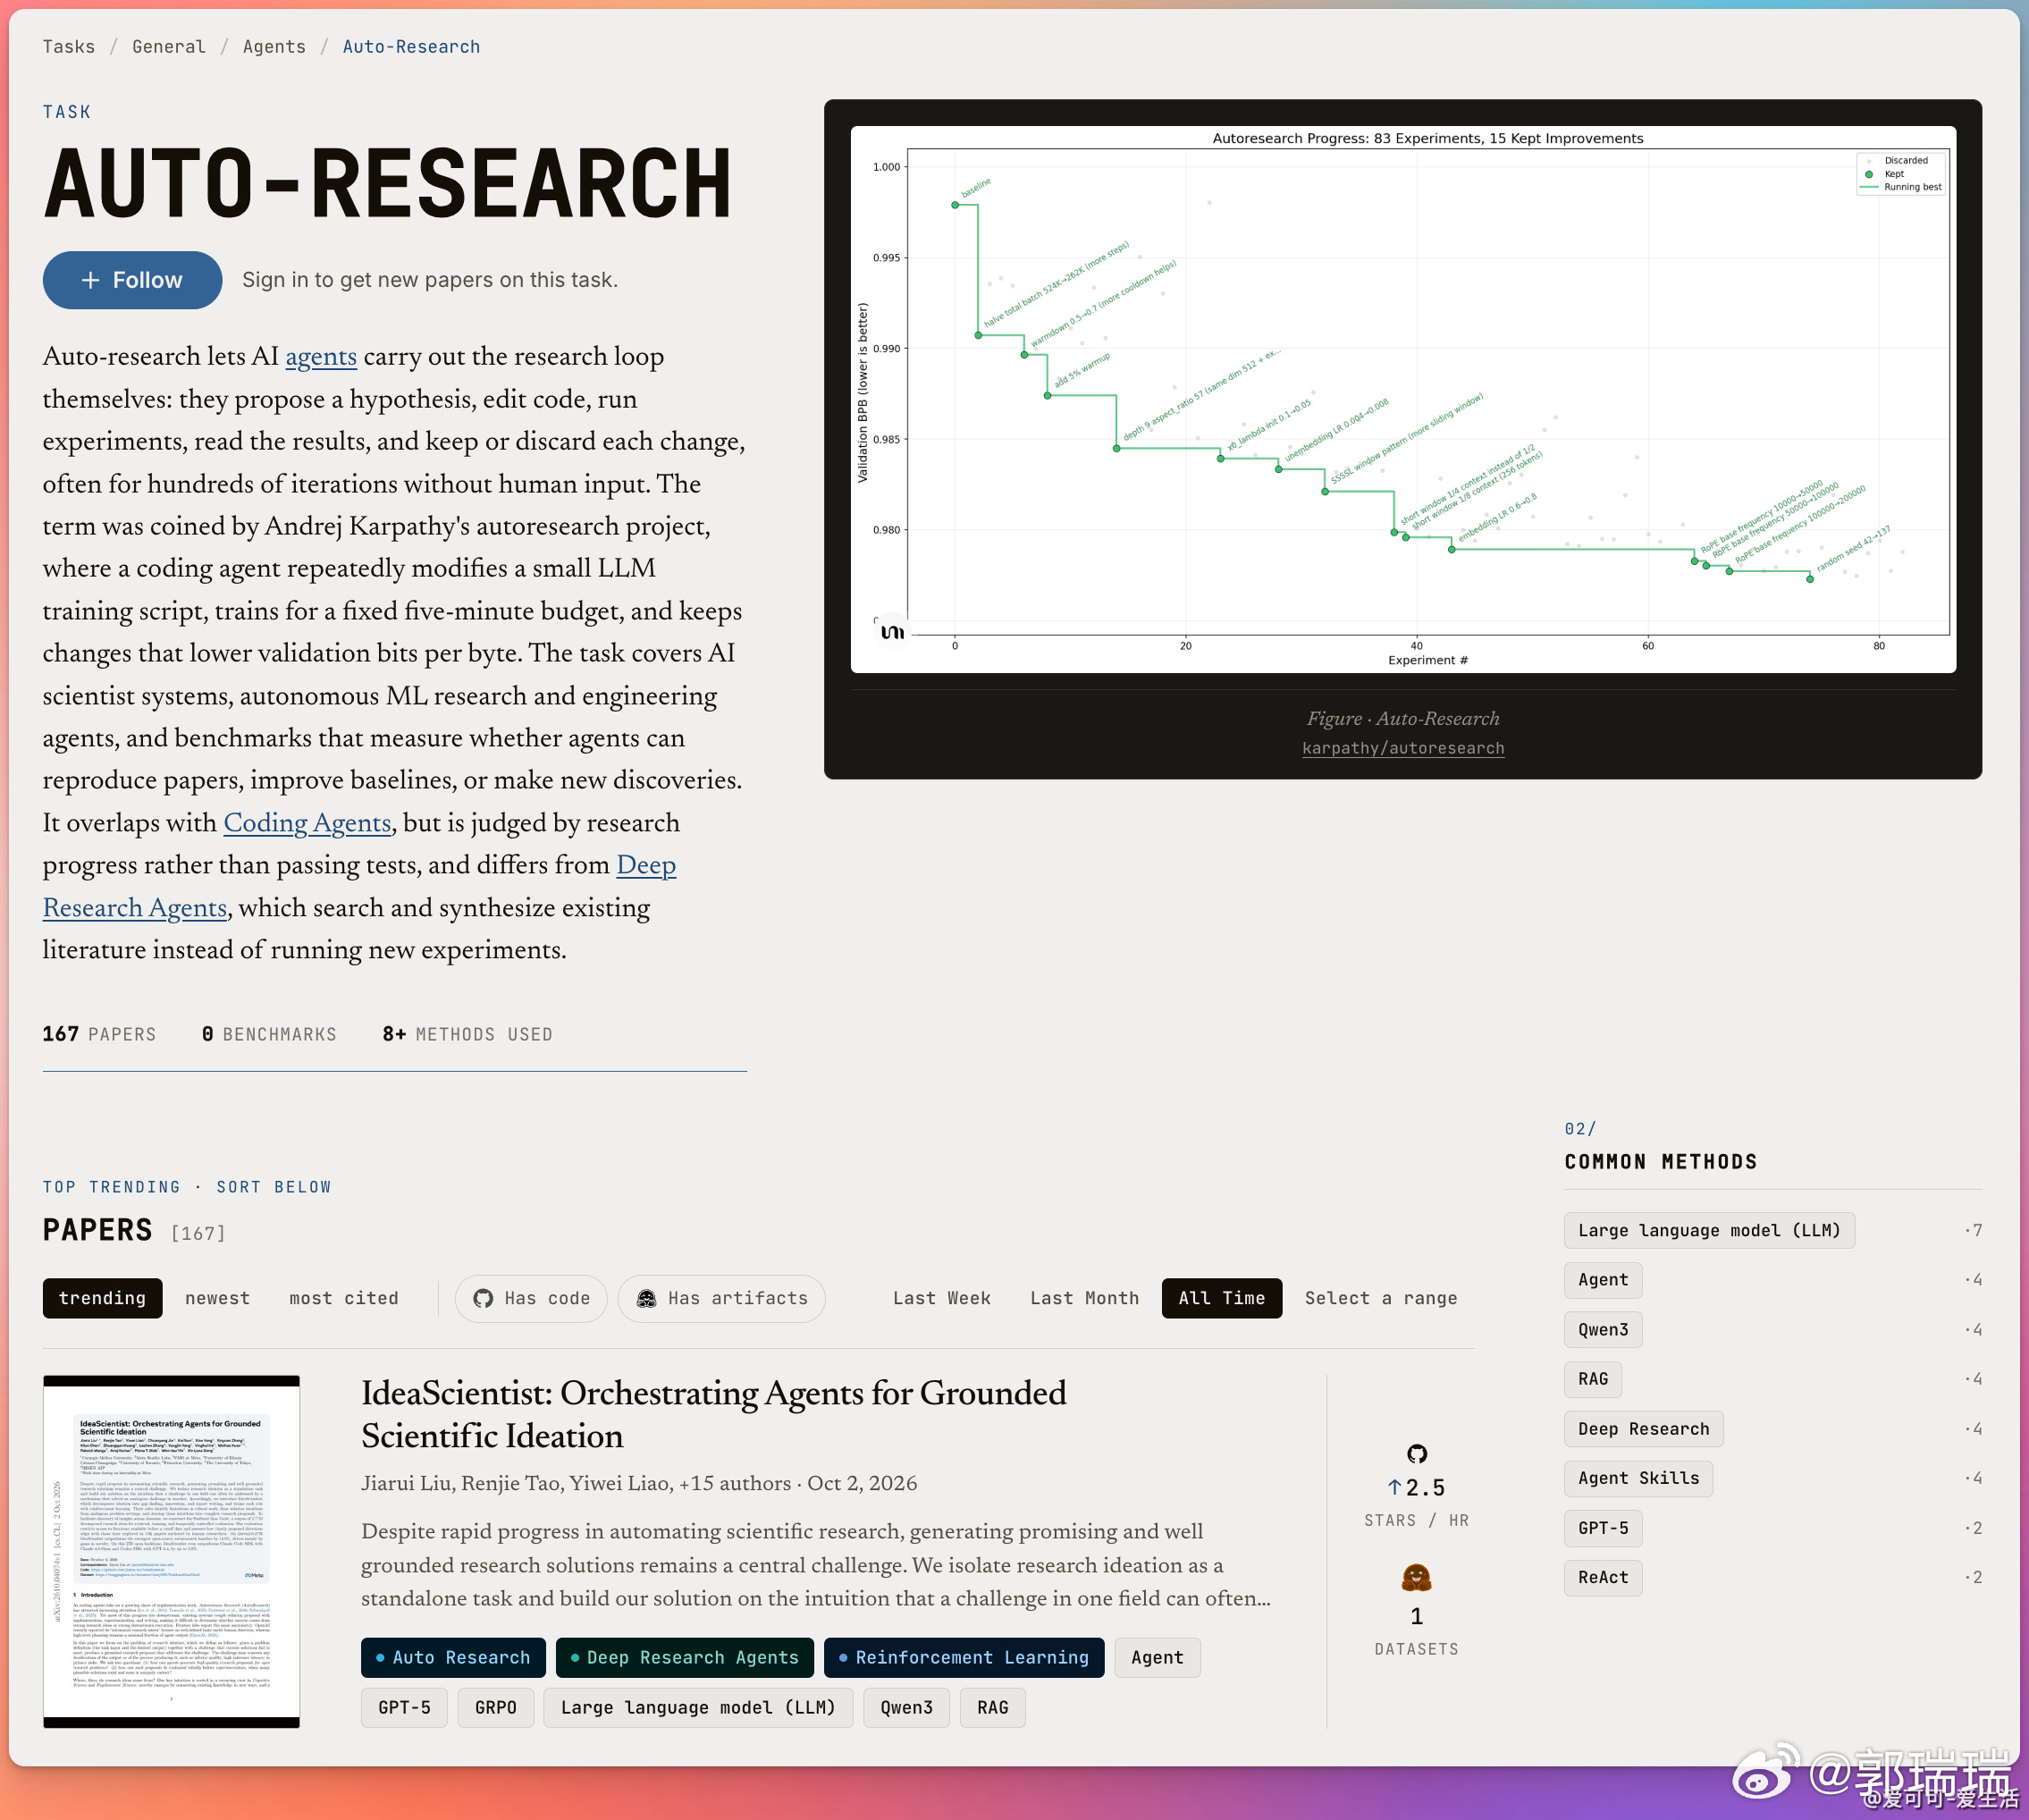This screenshot has width=2029, height=1820.
Task: Select the All Time range option
Action: (x=1221, y=1298)
